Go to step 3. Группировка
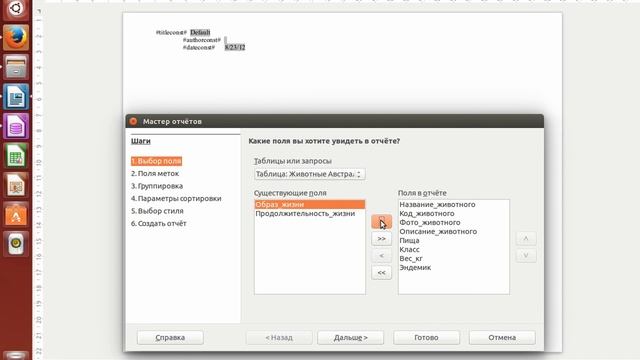The height and width of the screenshot is (360, 640). click(157, 186)
